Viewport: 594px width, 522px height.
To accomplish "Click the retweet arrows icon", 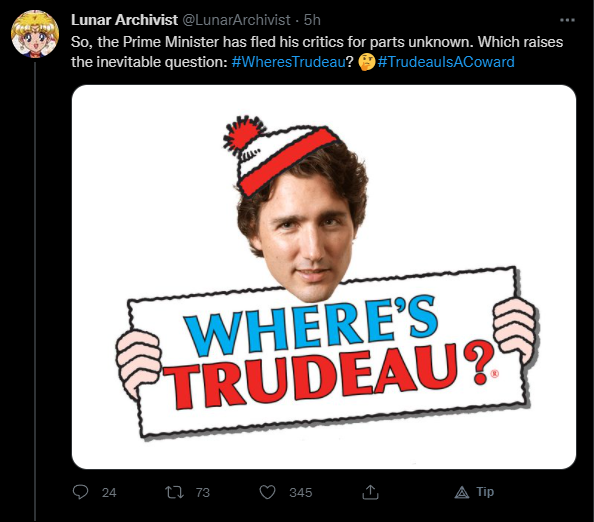I will click(x=175, y=492).
